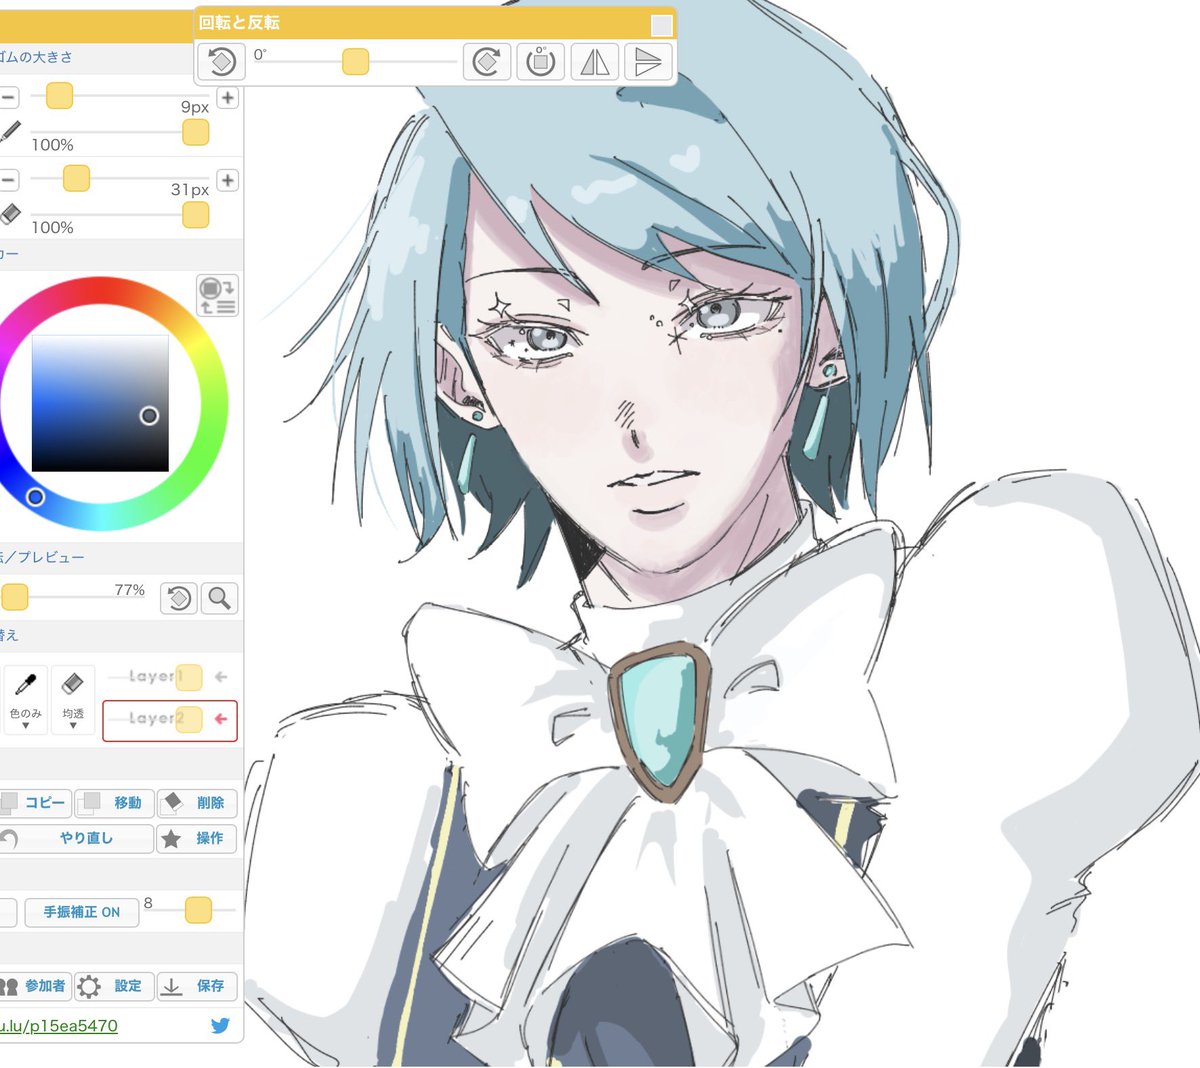
Task: Rotate the canvas clockwise in the rotation toolbar
Action: (487, 62)
